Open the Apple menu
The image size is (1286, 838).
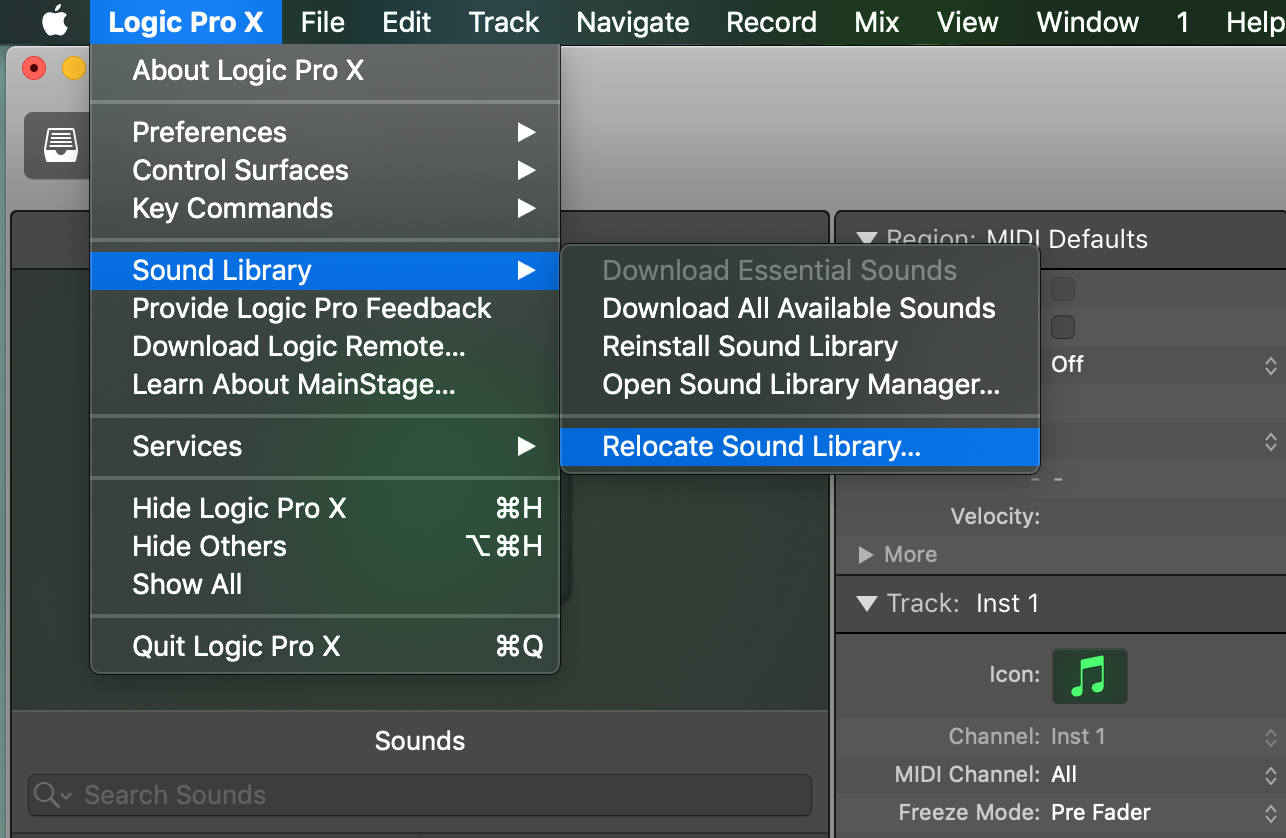pyautogui.click(x=54, y=21)
